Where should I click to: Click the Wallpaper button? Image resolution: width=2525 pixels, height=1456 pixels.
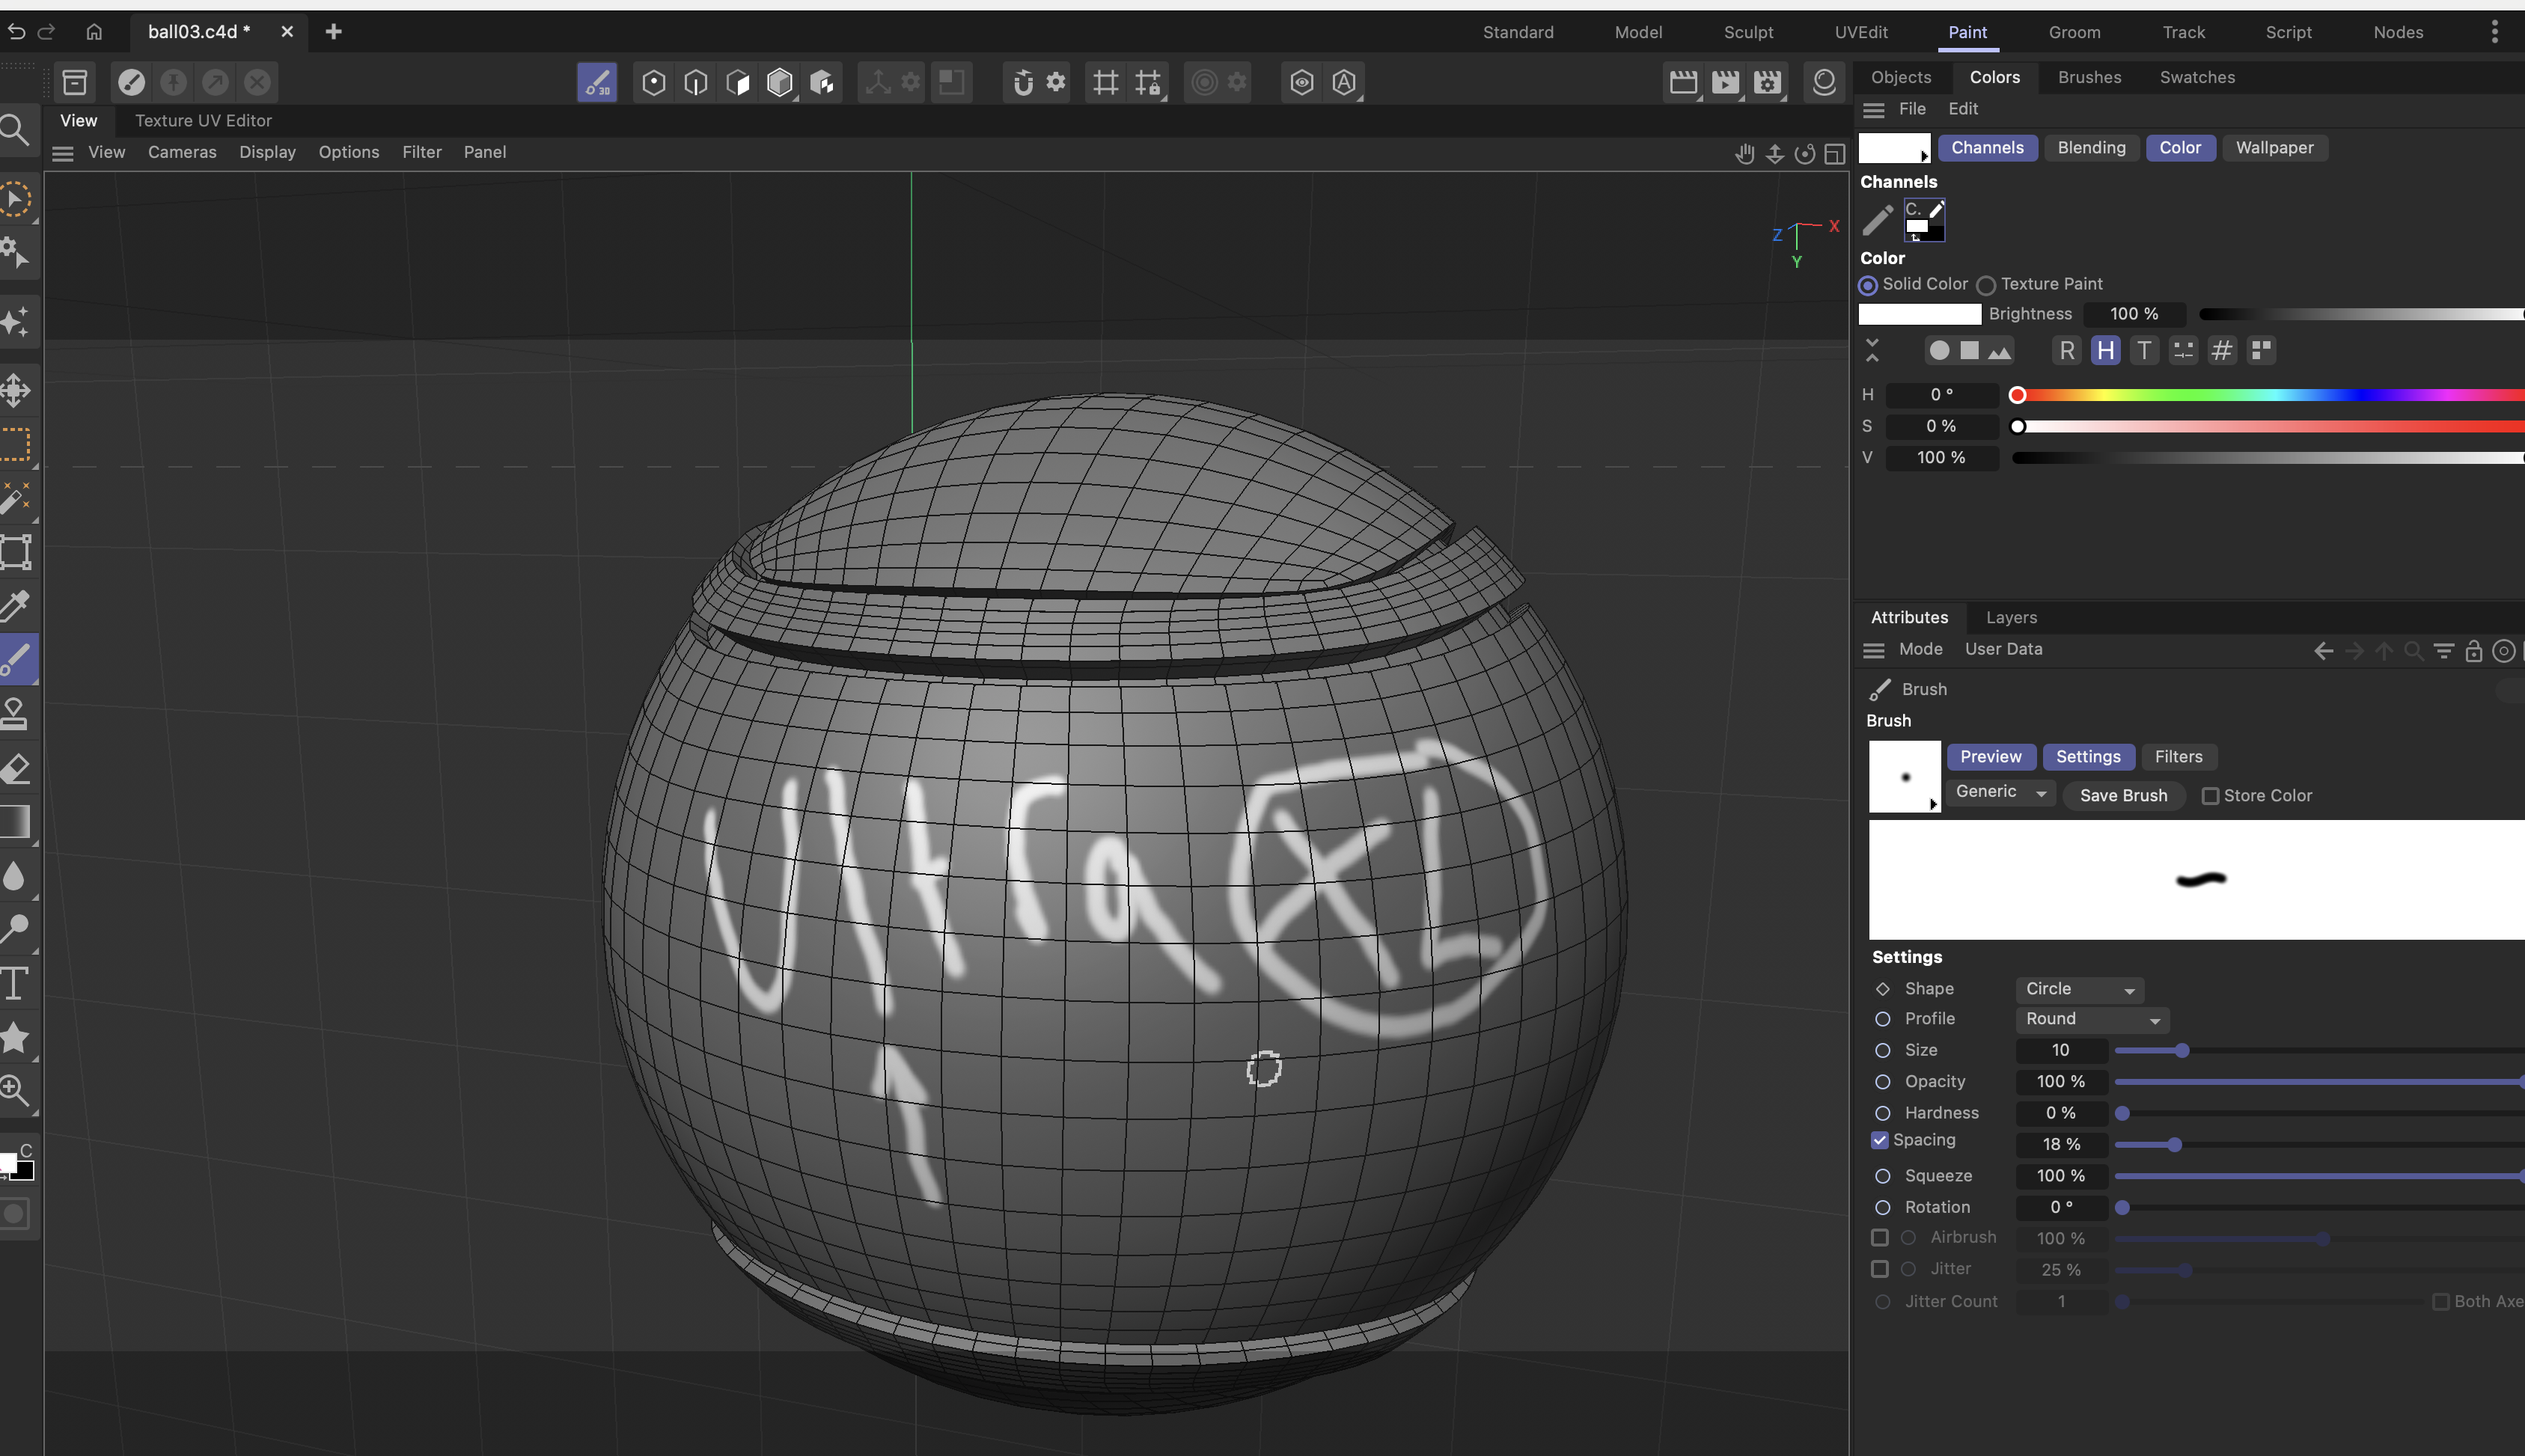[x=2274, y=148]
